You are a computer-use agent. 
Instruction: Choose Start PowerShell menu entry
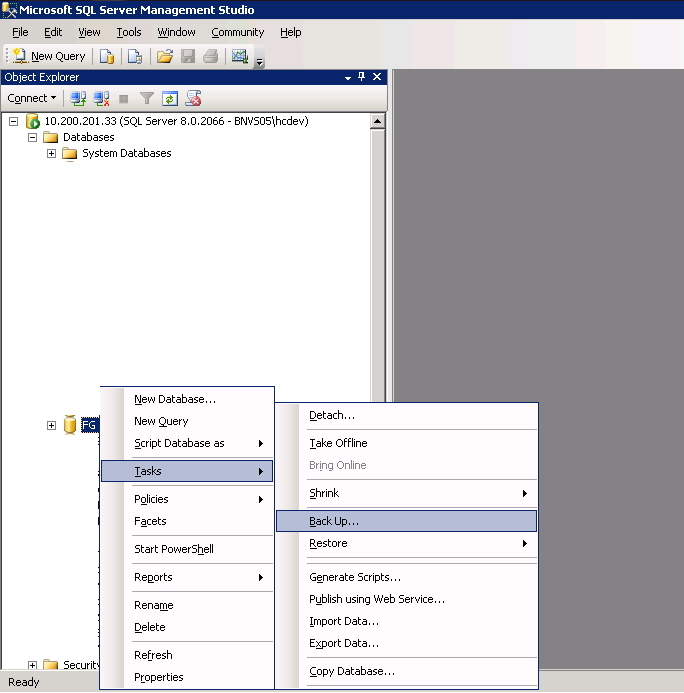[187, 549]
